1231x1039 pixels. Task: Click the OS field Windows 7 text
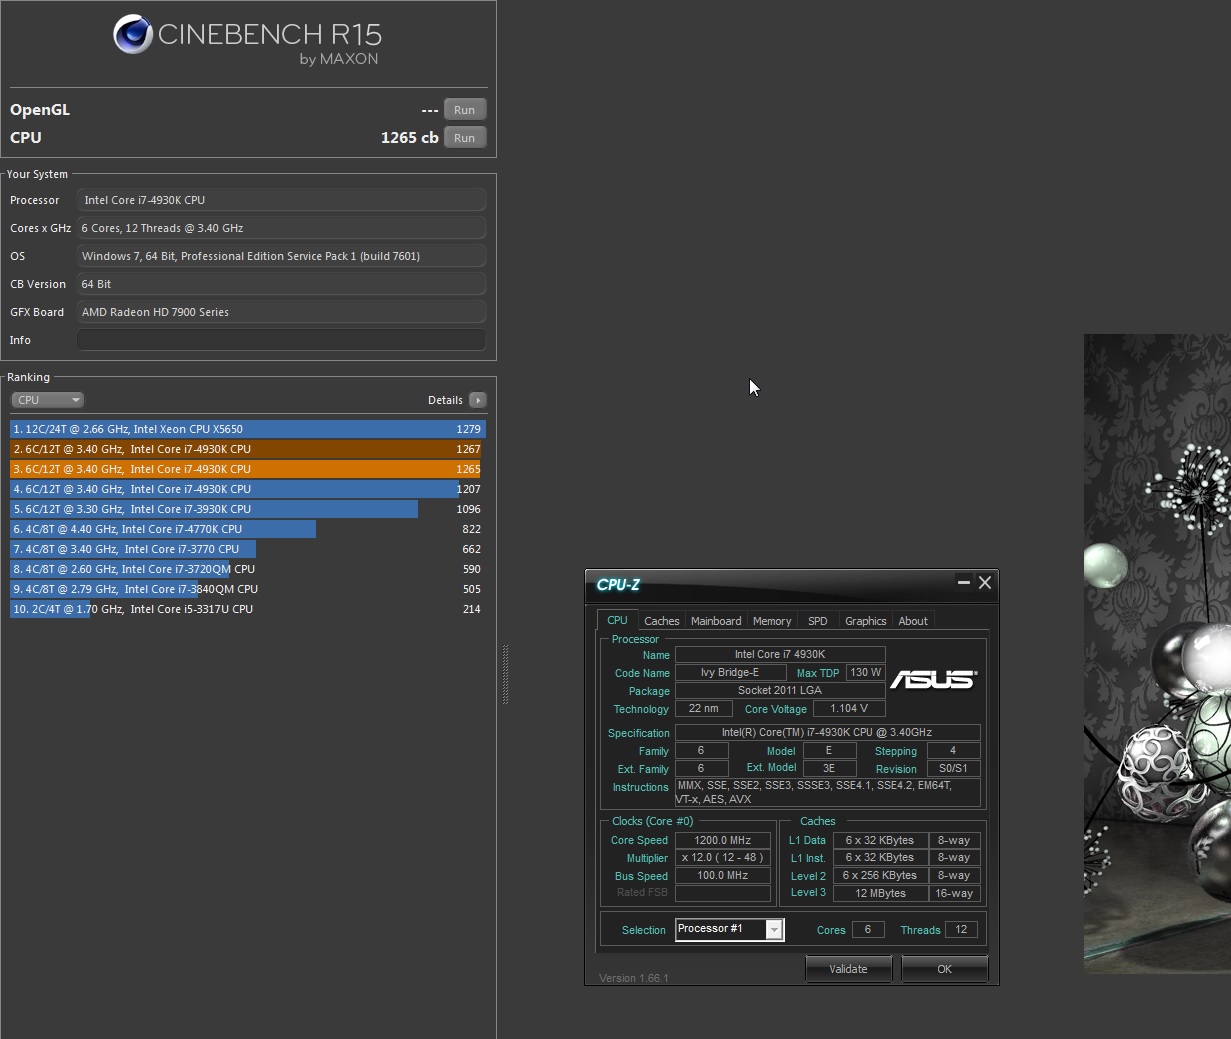[x=281, y=256]
